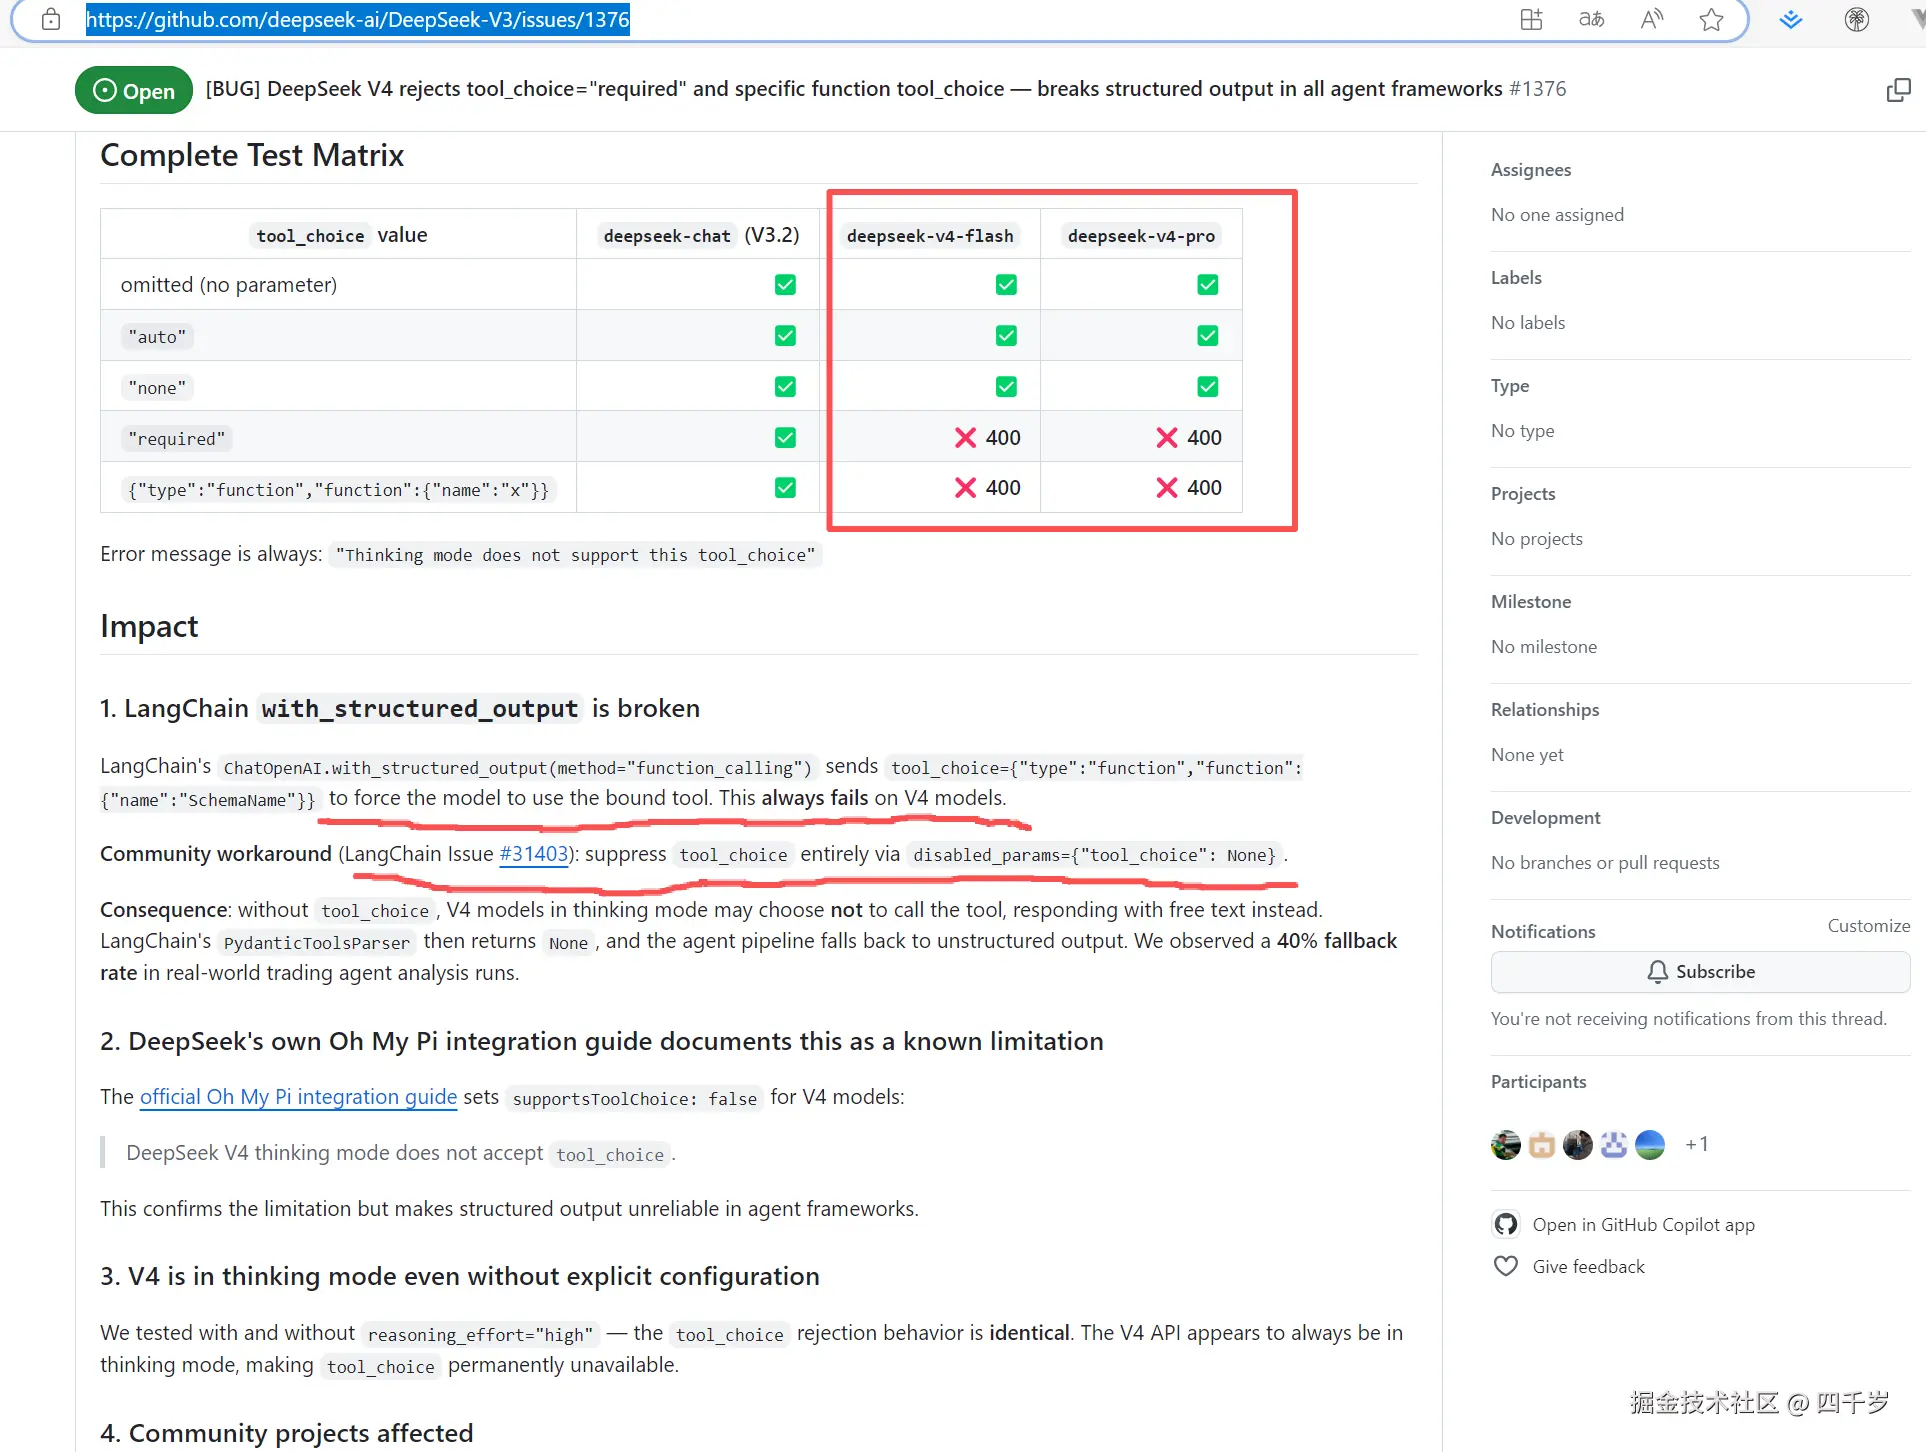1926x1452 pixels.
Task: Click the site lock icon in address bar
Action: point(51,19)
